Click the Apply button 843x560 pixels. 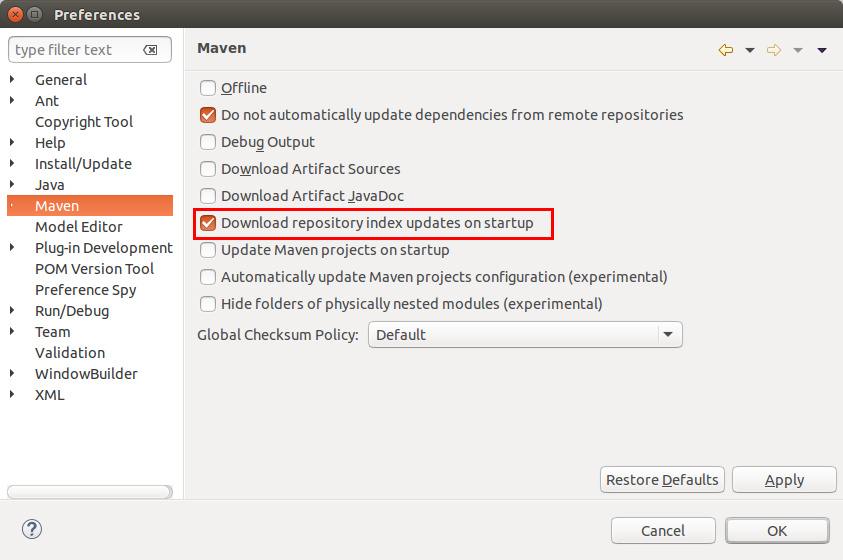pos(784,479)
